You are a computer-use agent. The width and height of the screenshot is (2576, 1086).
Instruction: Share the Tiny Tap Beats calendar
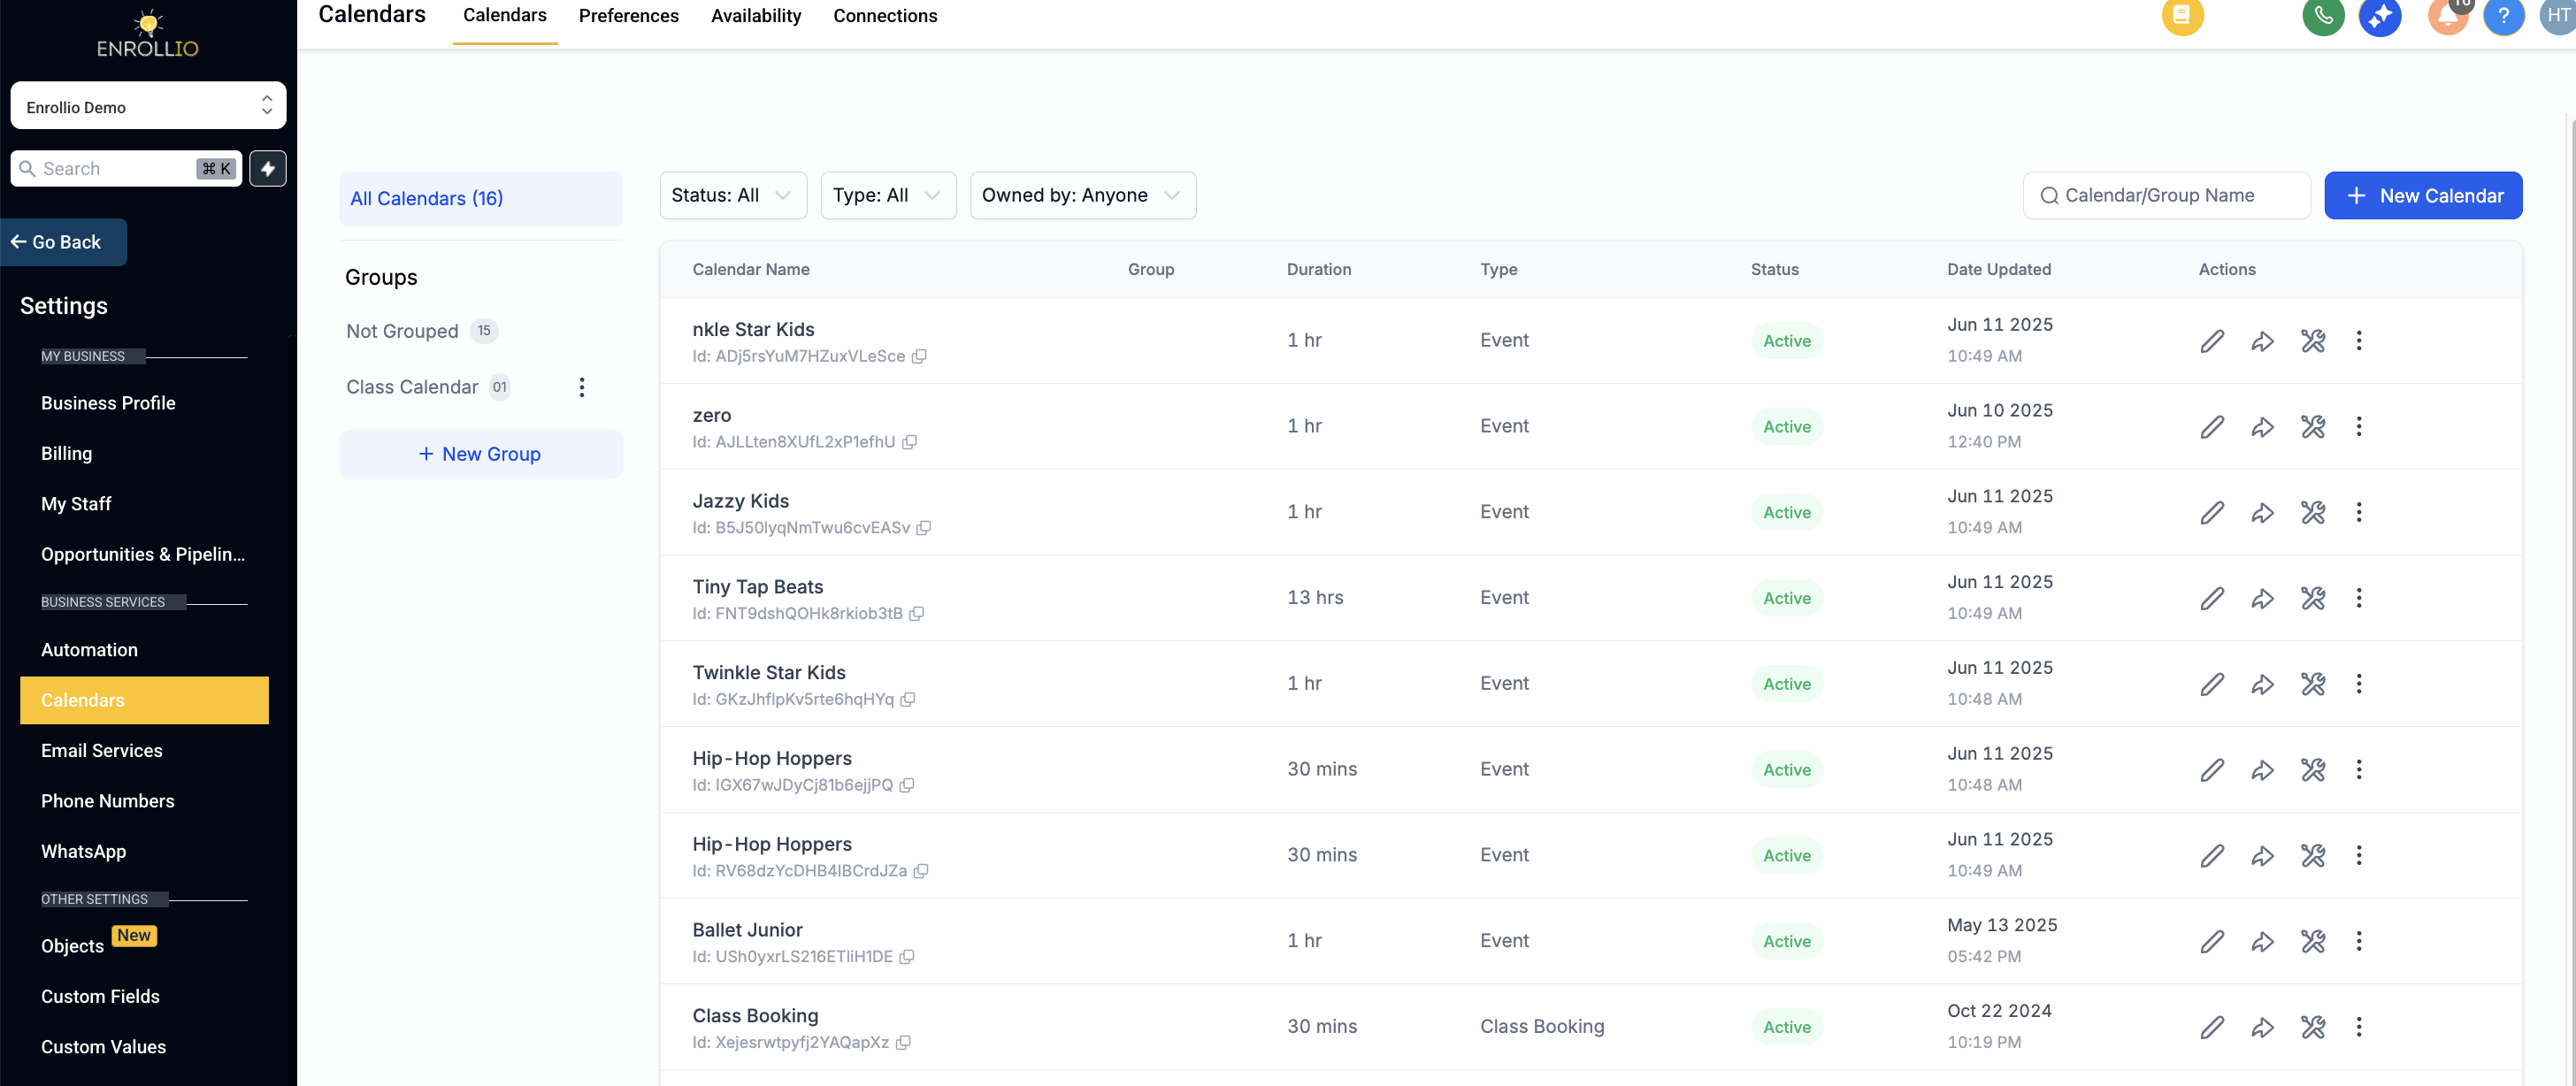pyautogui.click(x=2262, y=598)
